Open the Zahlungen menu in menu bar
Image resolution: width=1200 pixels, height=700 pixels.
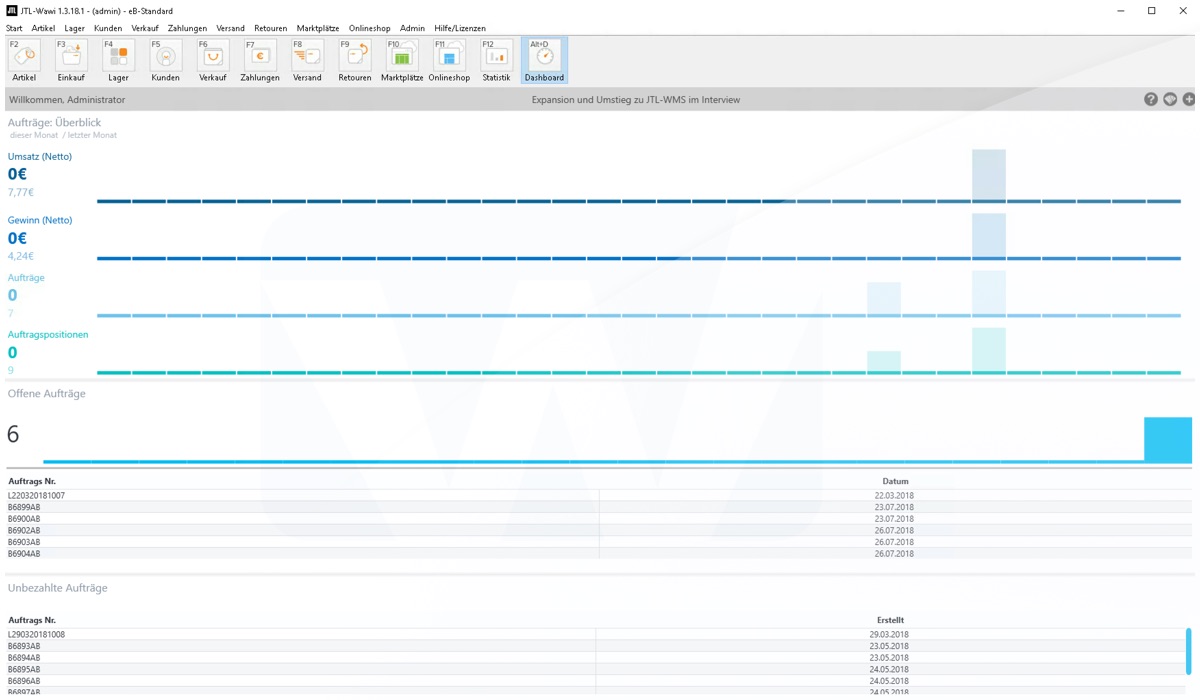click(x=187, y=28)
